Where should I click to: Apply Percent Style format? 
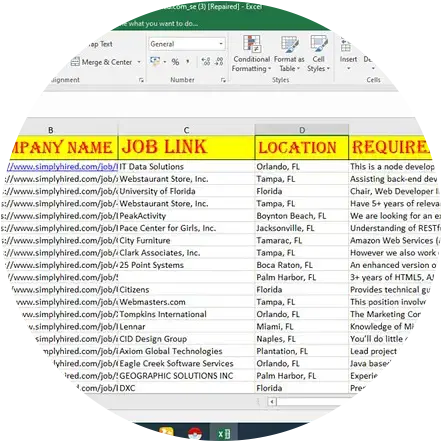[x=175, y=62]
